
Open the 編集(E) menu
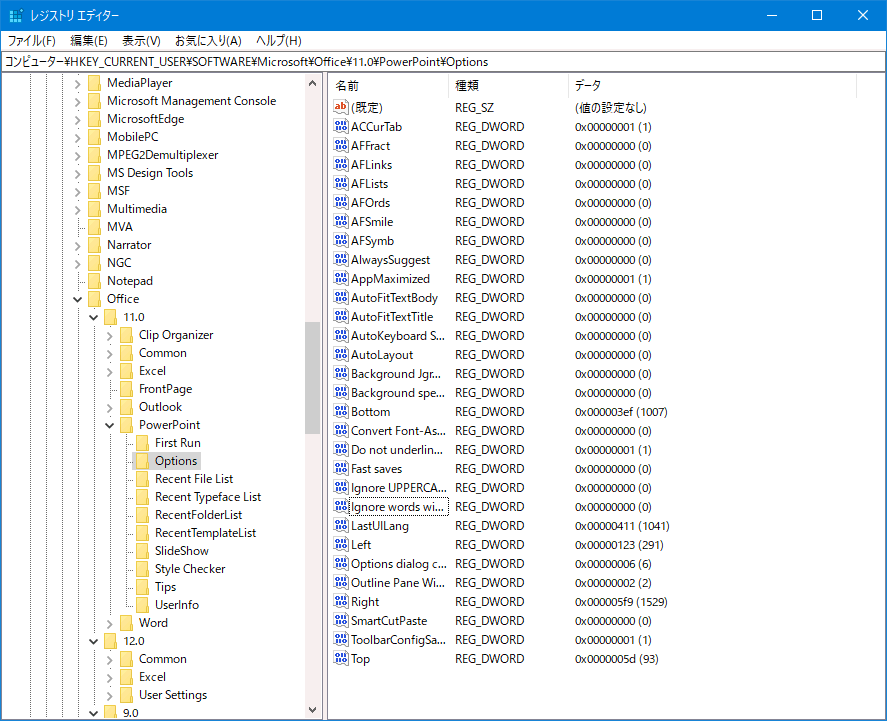tap(89, 41)
